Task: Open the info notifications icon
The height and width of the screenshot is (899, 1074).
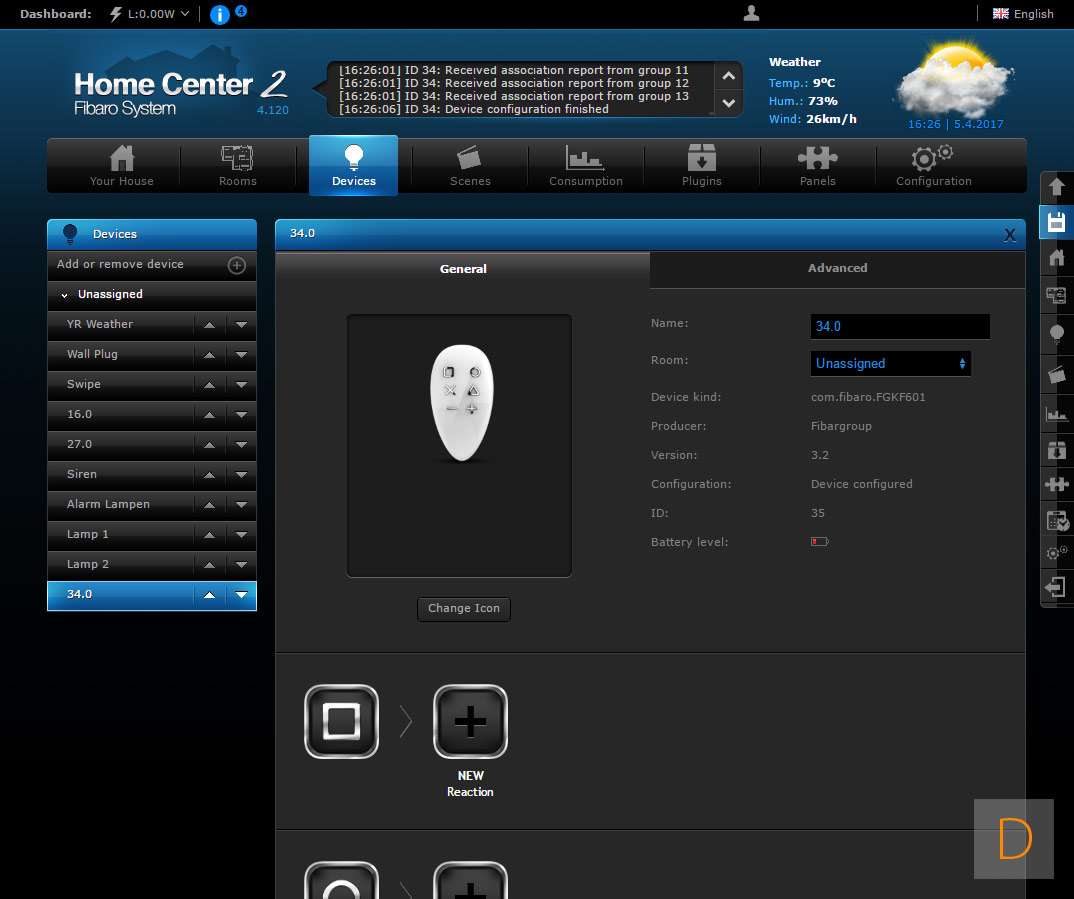Action: (220, 14)
